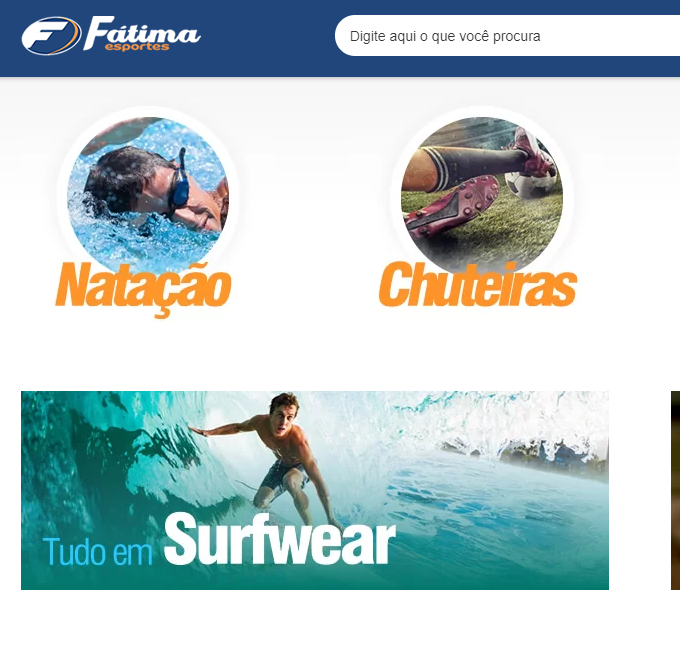Click the orange 'esportes' logo text

tap(137, 46)
